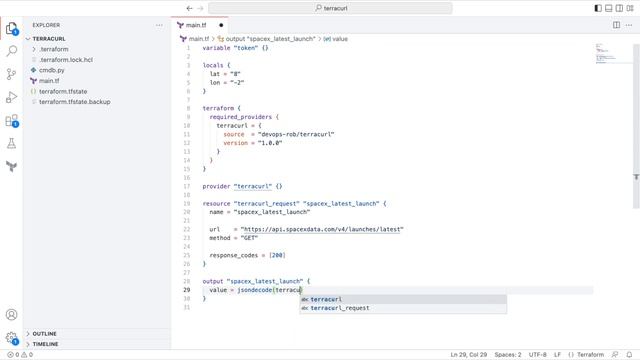Click the main.tf breadcrumb
640x360 pixels.
(x=195, y=39)
